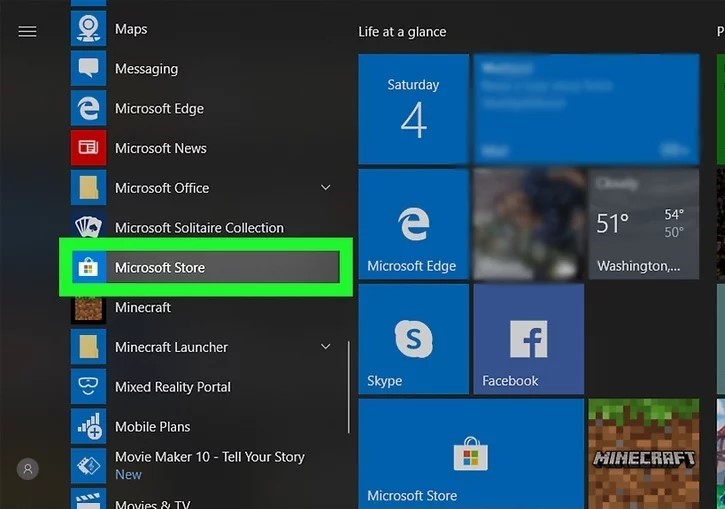Click the Microsoft Store bag icon in list
This screenshot has height=509, width=725.
(88, 267)
